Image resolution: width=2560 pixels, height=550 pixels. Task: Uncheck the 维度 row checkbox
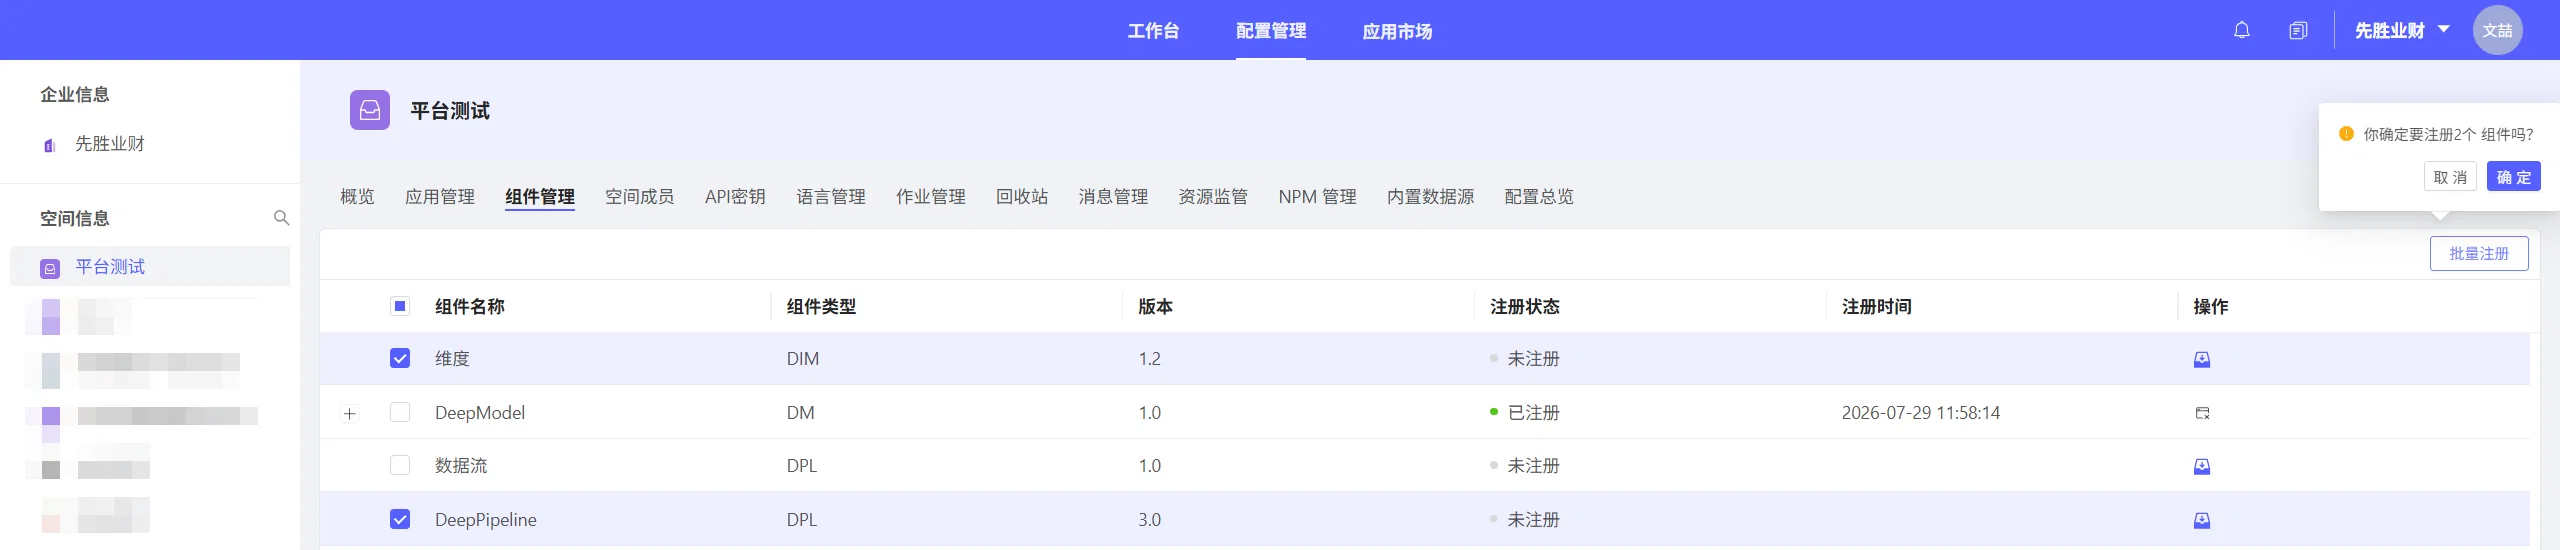click(400, 358)
